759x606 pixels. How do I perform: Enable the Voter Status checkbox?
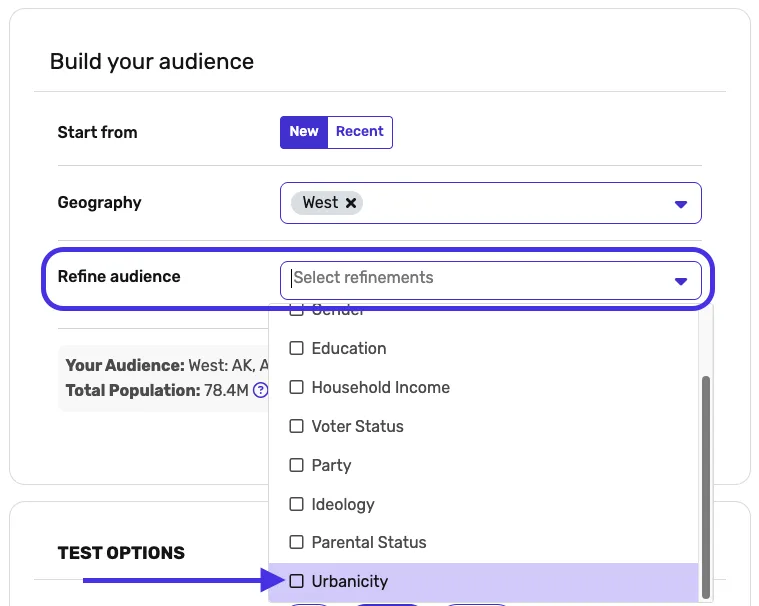(x=296, y=427)
